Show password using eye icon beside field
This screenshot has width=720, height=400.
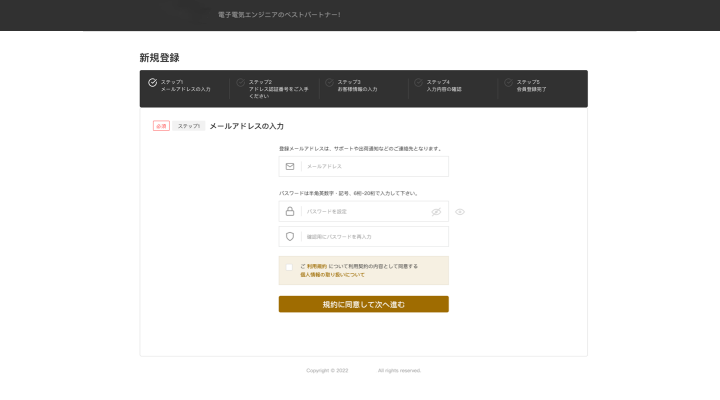(460, 212)
